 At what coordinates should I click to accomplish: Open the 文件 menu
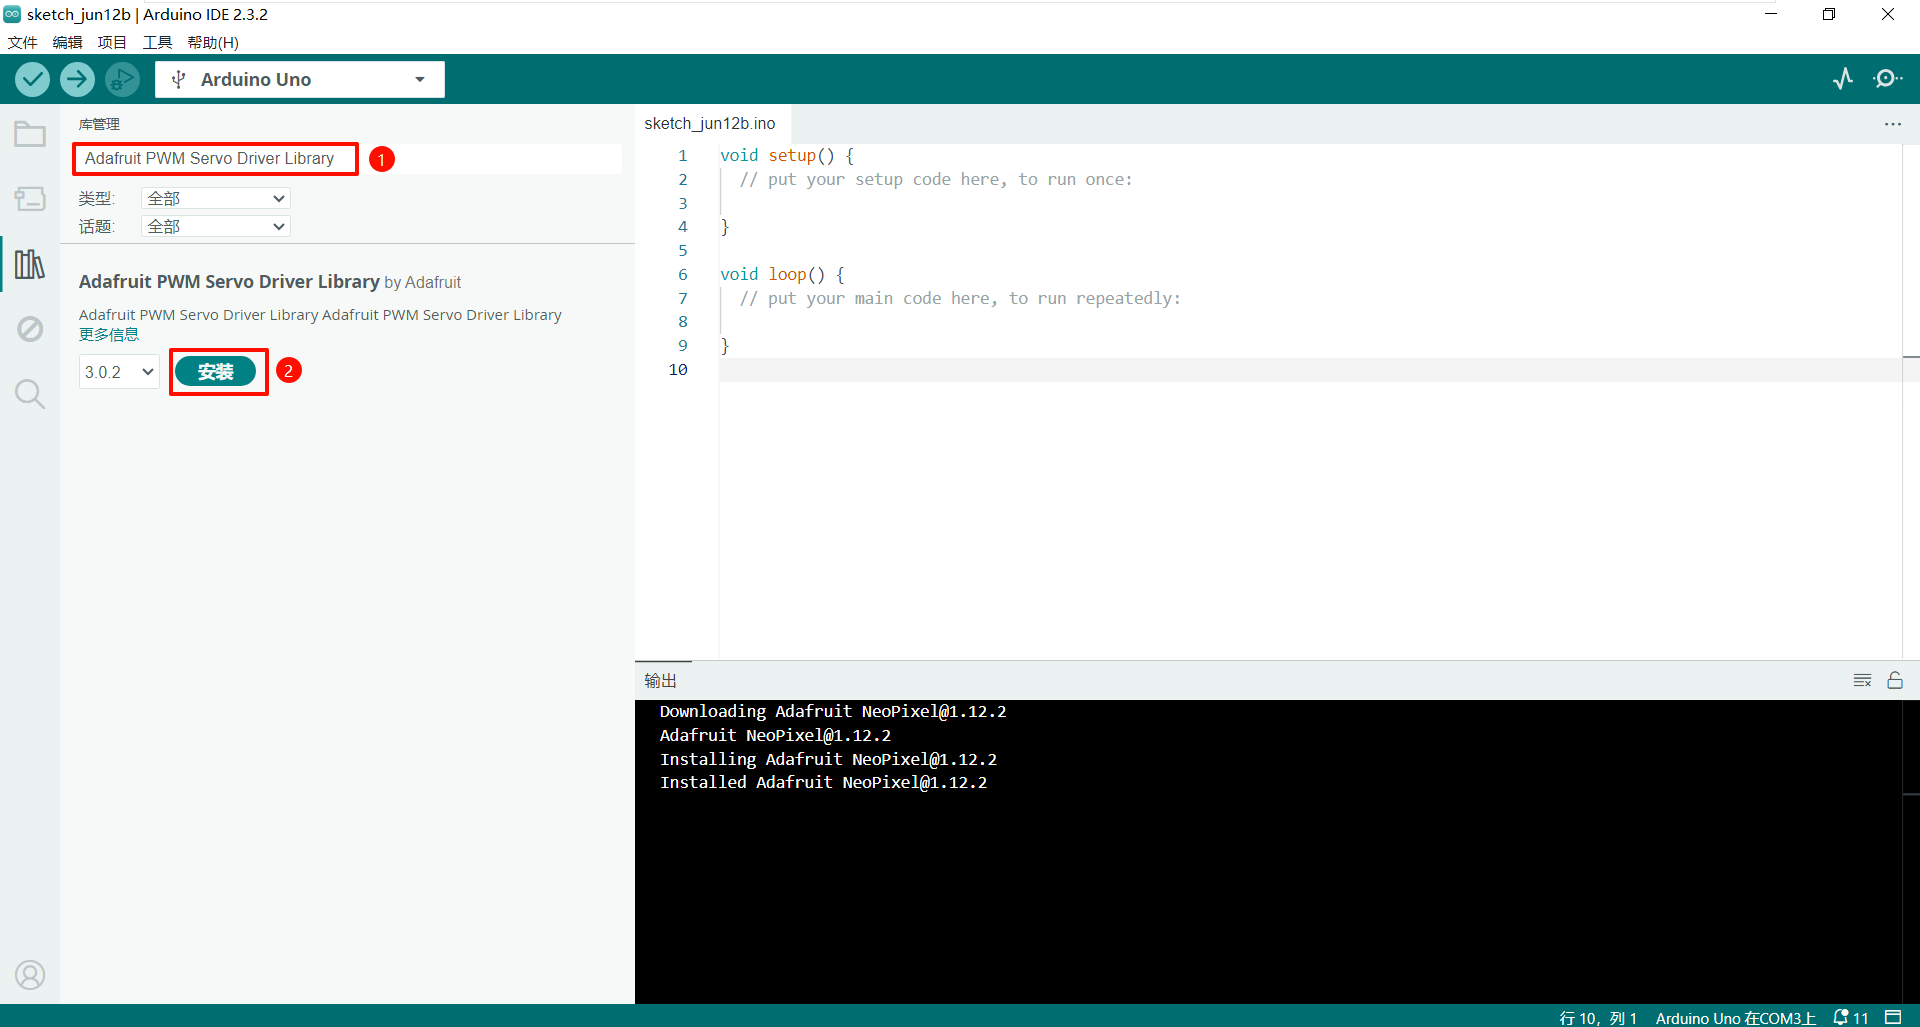point(23,42)
